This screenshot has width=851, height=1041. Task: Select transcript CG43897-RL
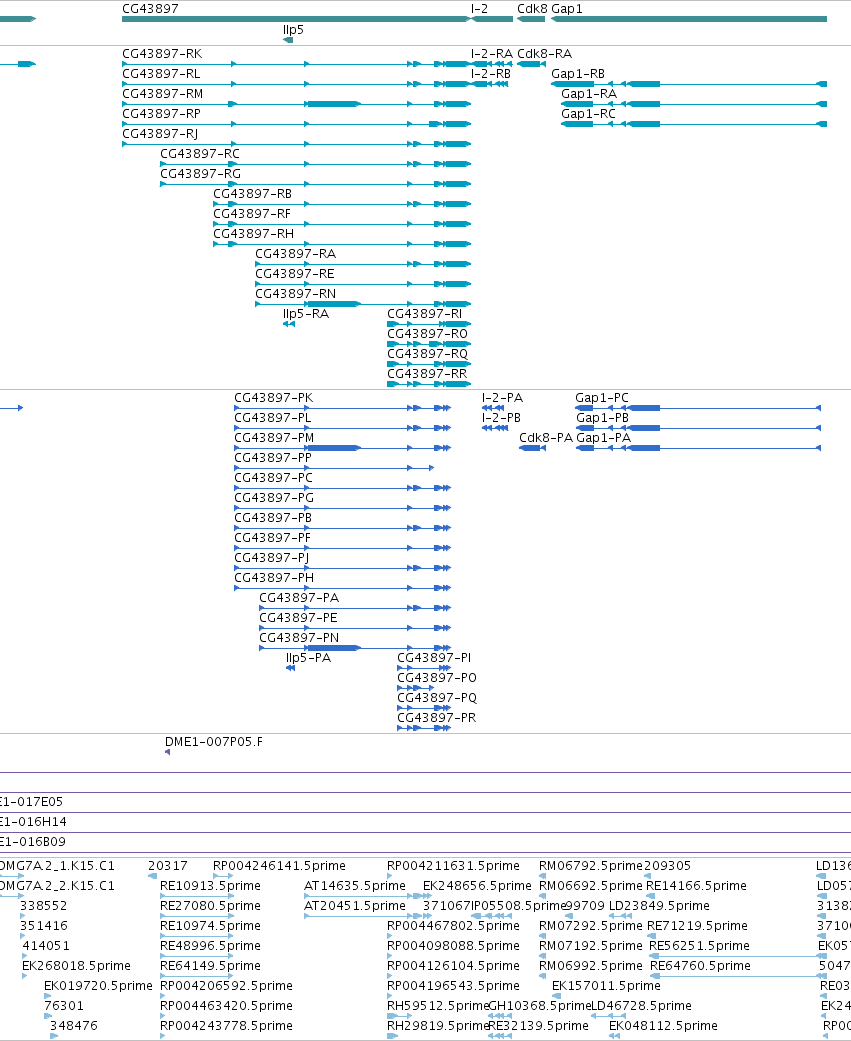point(296,84)
